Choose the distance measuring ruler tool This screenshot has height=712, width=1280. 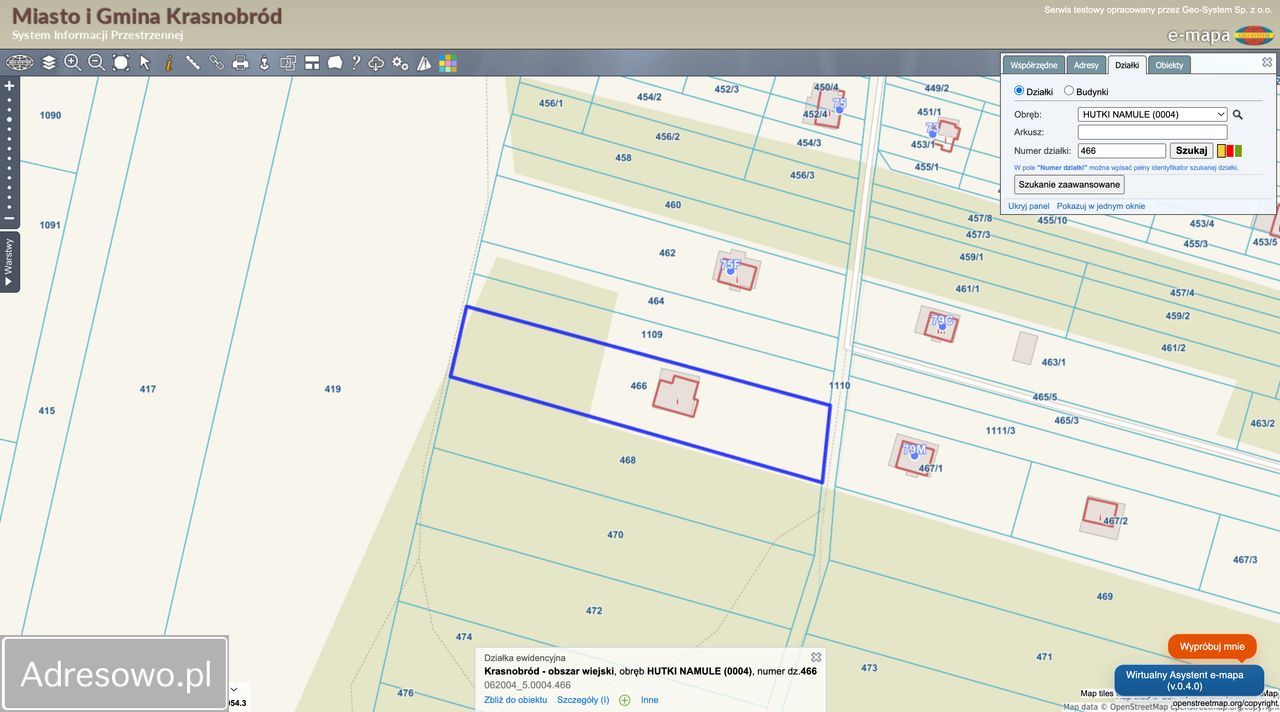(192, 63)
